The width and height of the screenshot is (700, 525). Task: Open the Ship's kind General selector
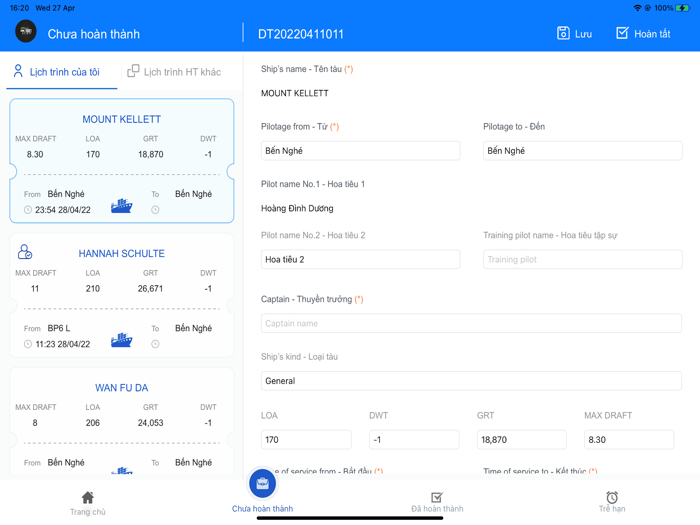pyautogui.click(x=471, y=381)
